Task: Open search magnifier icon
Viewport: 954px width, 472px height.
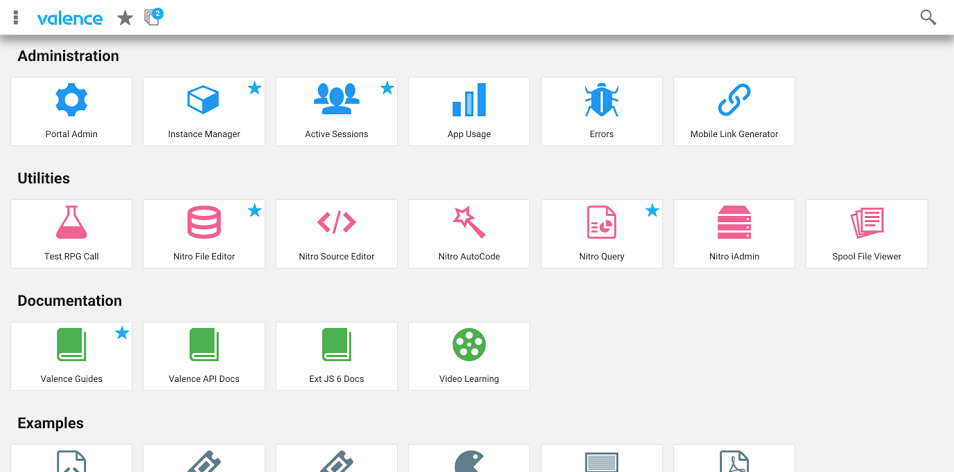Action: [x=928, y=17]
